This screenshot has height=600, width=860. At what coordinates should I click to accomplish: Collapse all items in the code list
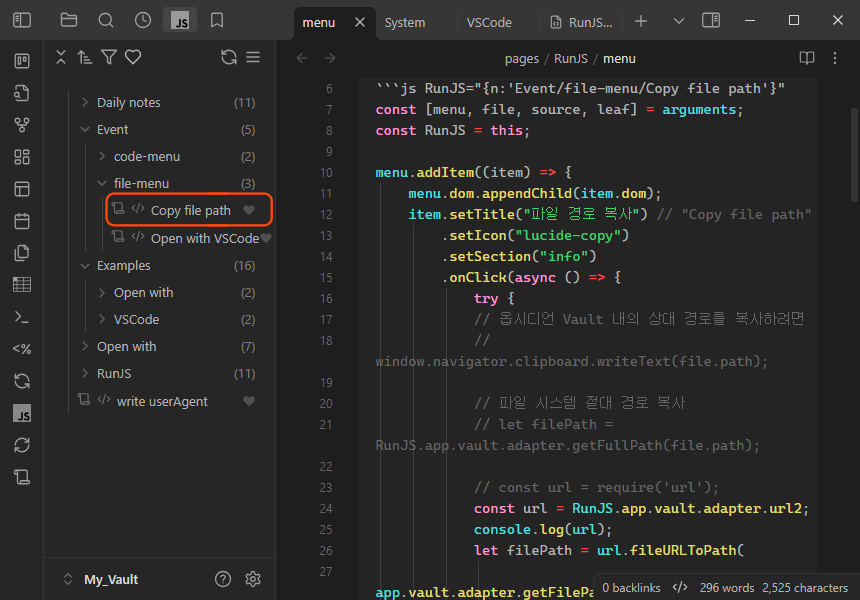pos(61,57)
